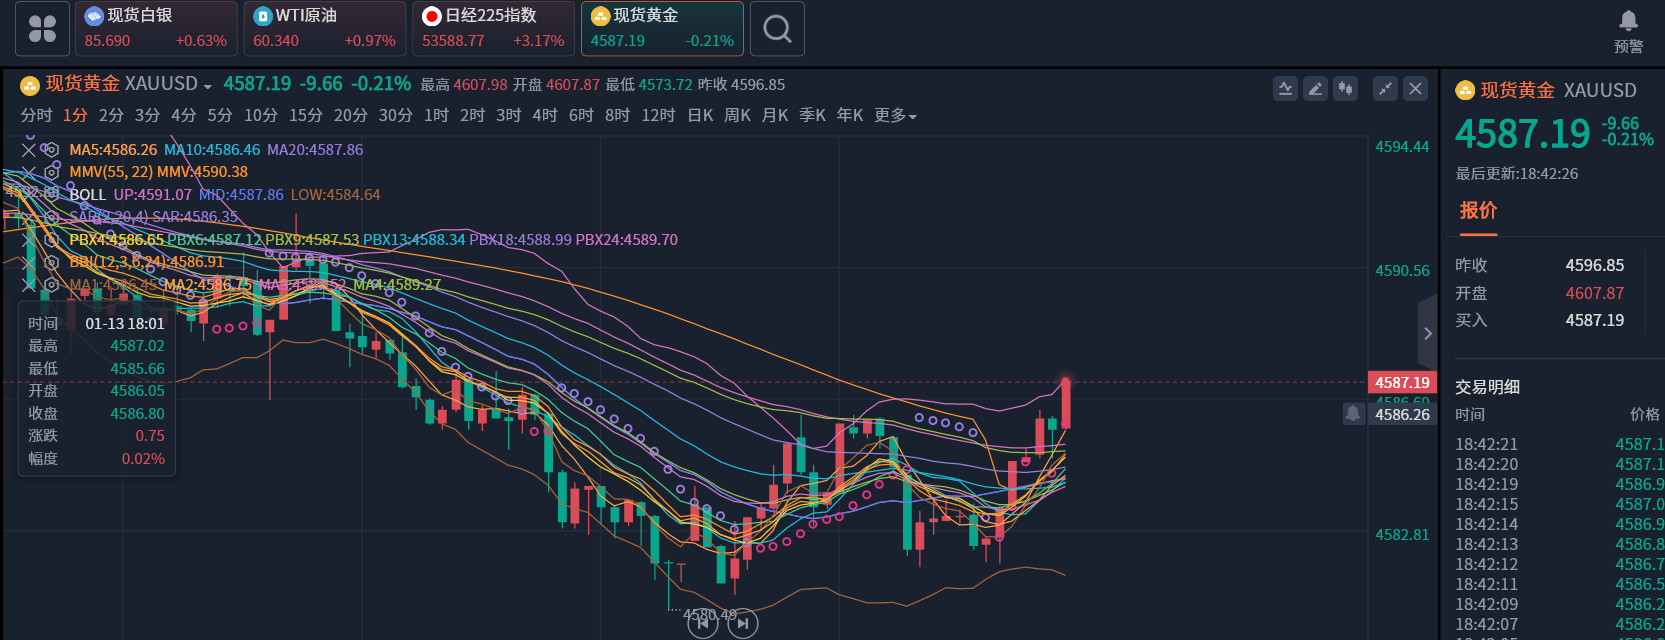The width and height of the screenshot is (1665, 640).
Task: Click the search magnifier icon
Action: 777,29
